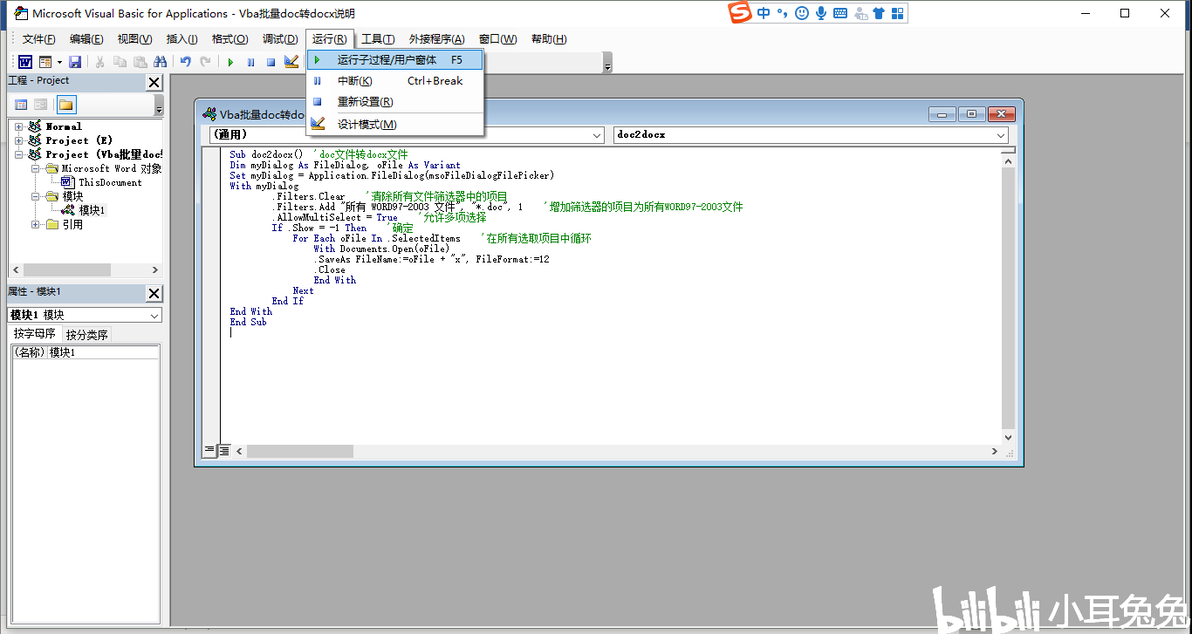Click the Paste clipboard icon in toolbar
The image size is (1192, 634).
[140, 62]
